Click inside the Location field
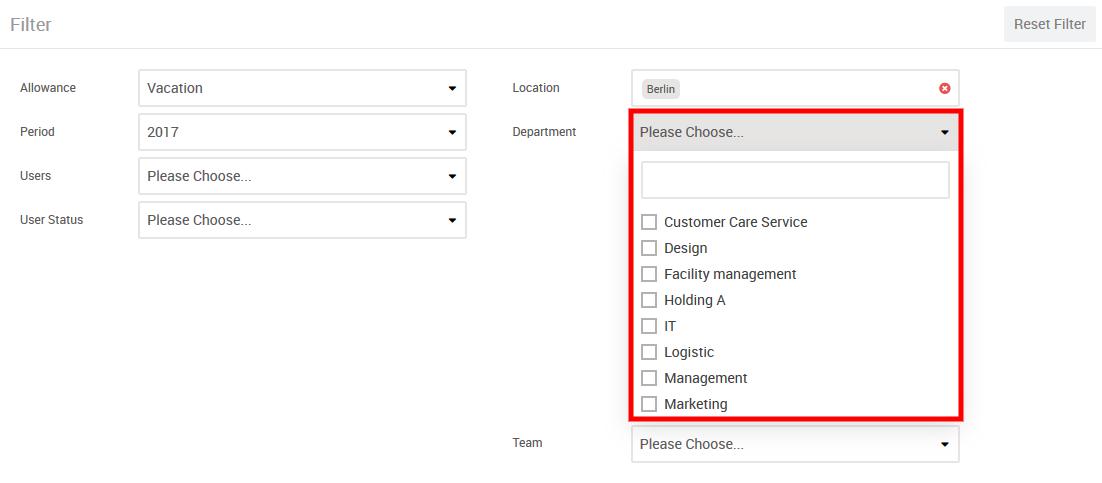 [800, 88]
